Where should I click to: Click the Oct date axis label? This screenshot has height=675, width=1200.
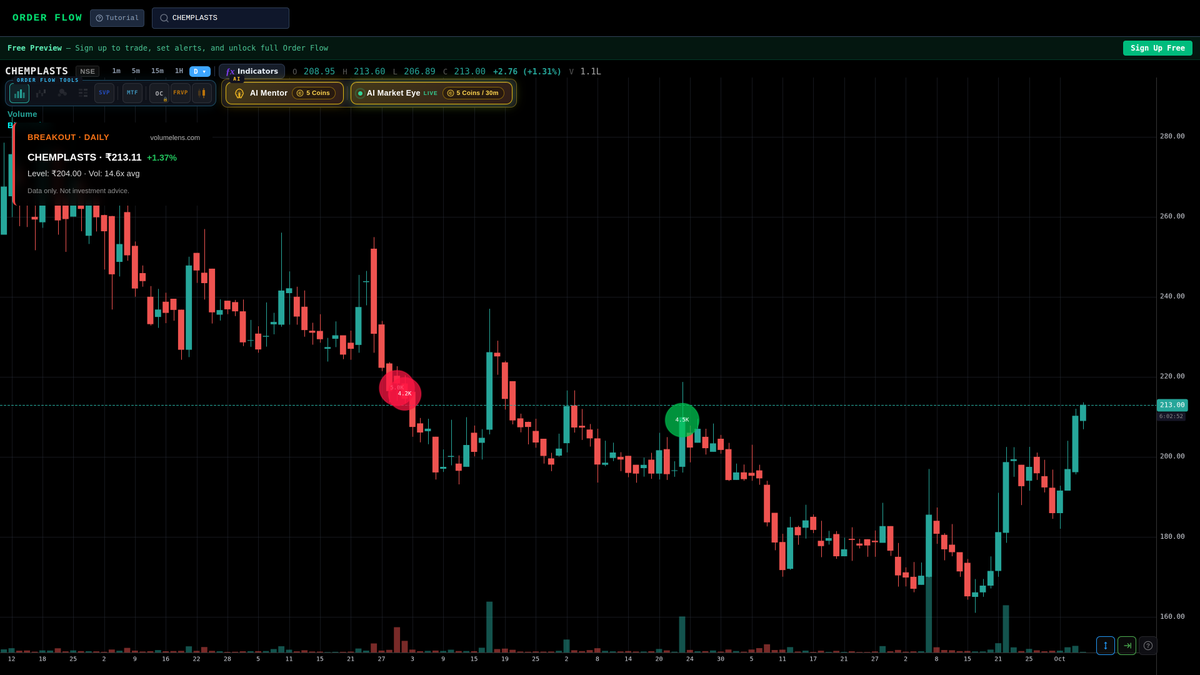(1059, 659)
